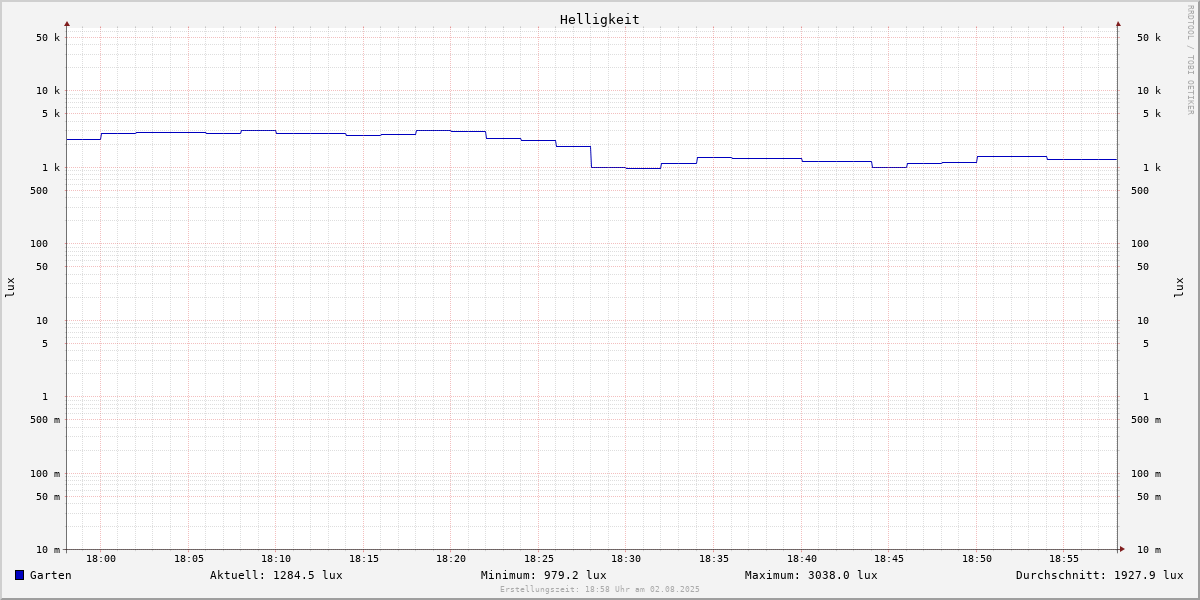Click the 18:50 time axis label
This screenshot has width=1200, height=600.
(977, 559)
